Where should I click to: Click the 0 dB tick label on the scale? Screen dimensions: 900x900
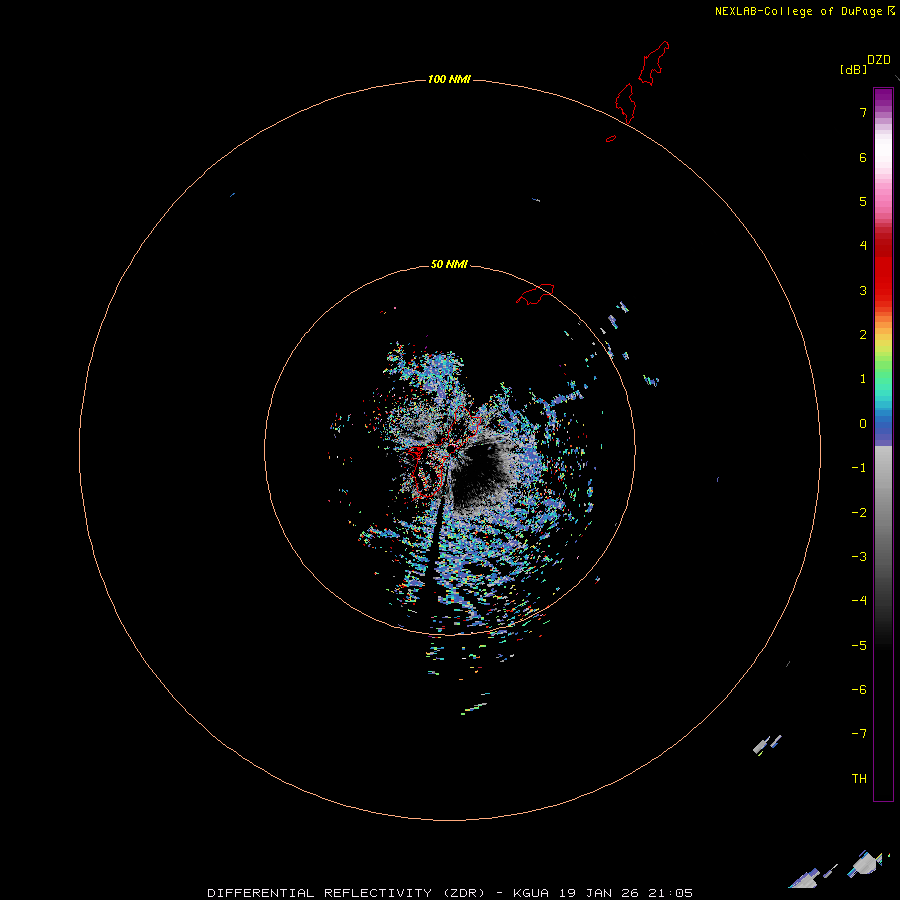tap(863, 424)
